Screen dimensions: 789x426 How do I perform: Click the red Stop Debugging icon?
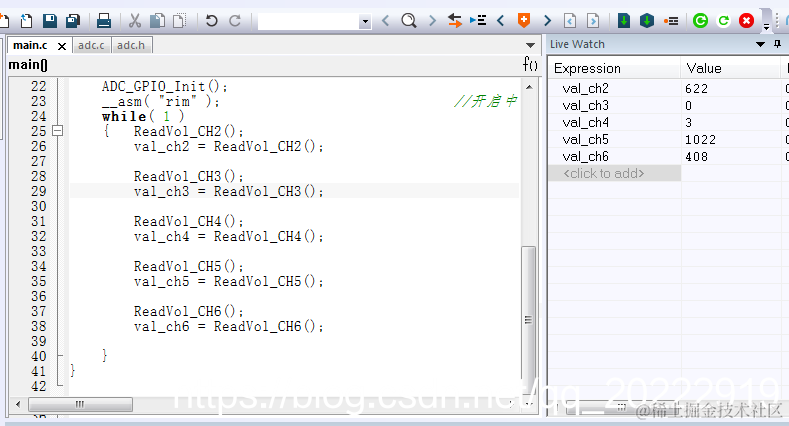pos(746,21)
